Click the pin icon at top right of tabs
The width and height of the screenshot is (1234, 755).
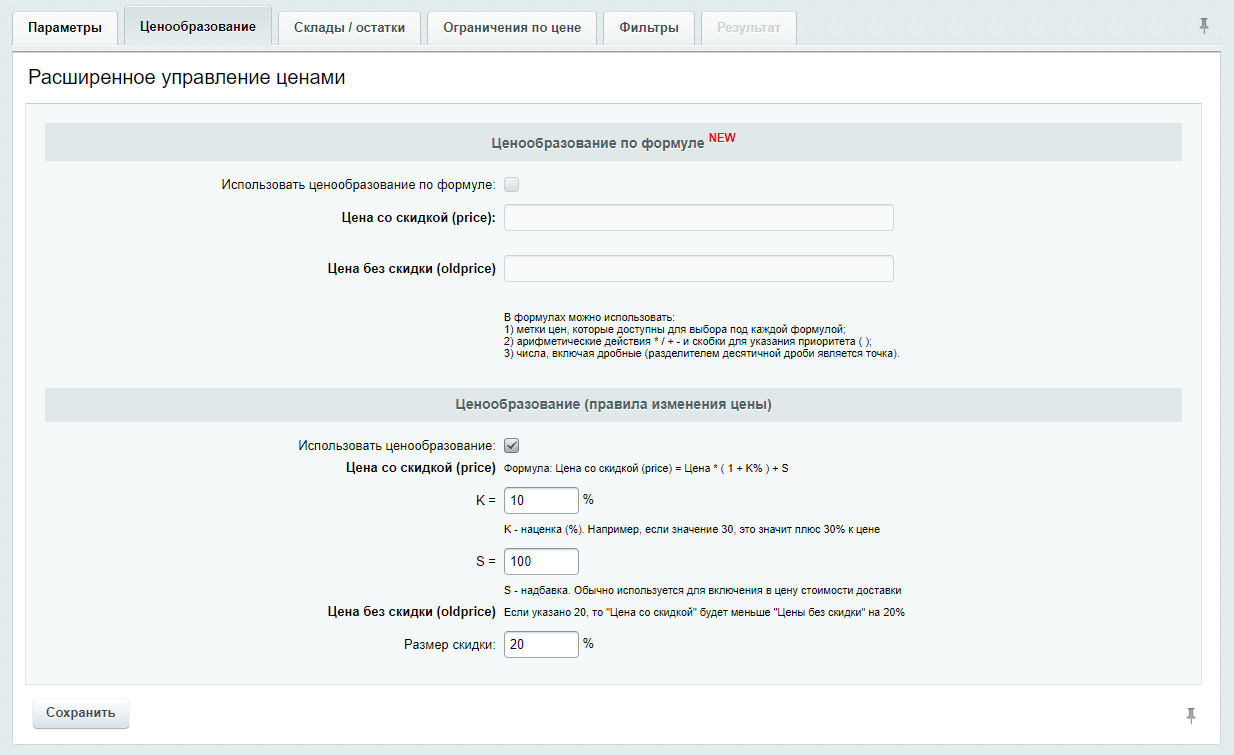point(1204,26)
